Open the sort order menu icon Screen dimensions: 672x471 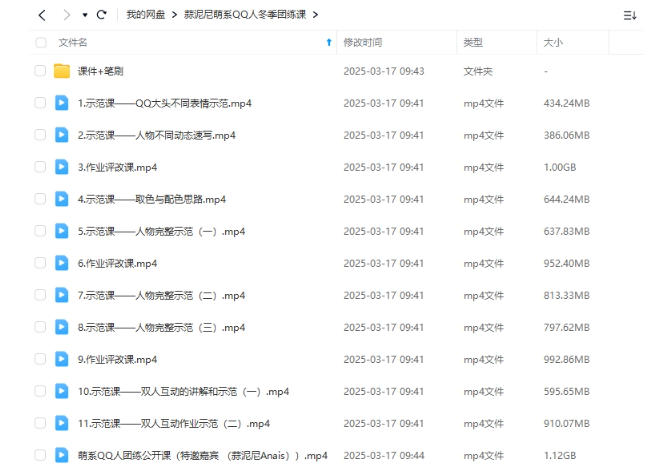[630, 15]
